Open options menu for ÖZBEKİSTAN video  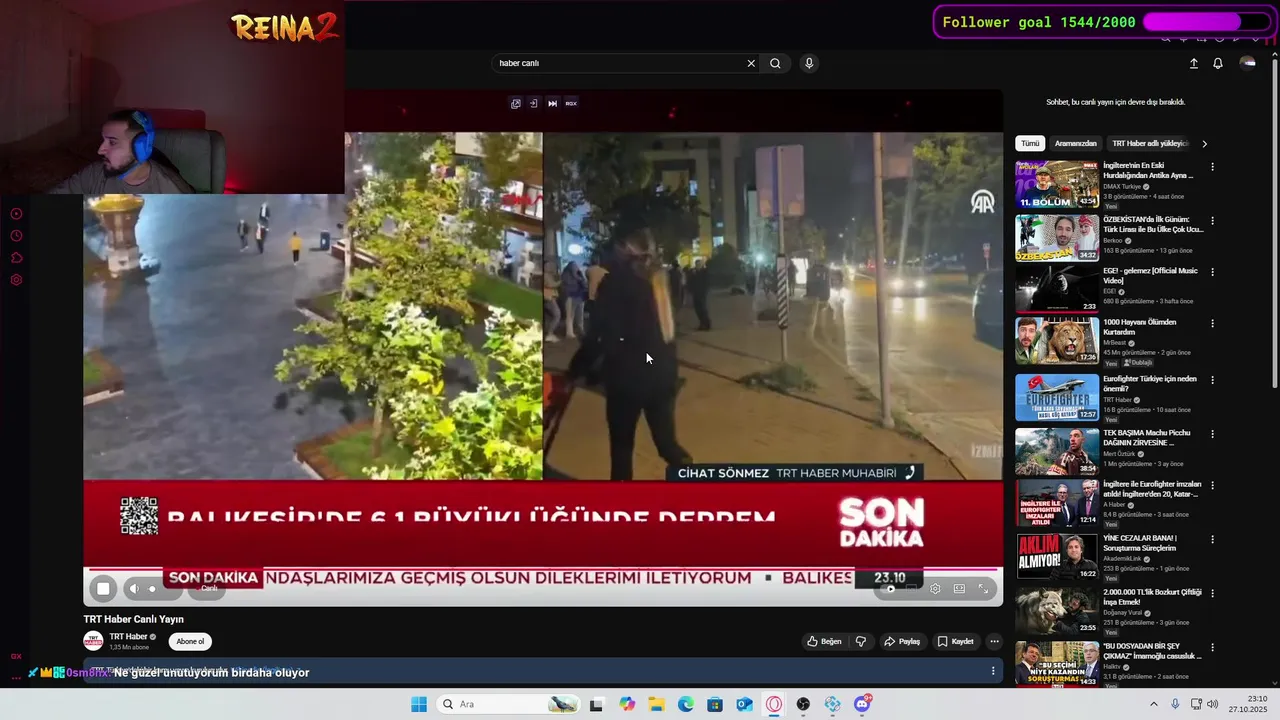pyautogui.click(x=1212, y=220)
